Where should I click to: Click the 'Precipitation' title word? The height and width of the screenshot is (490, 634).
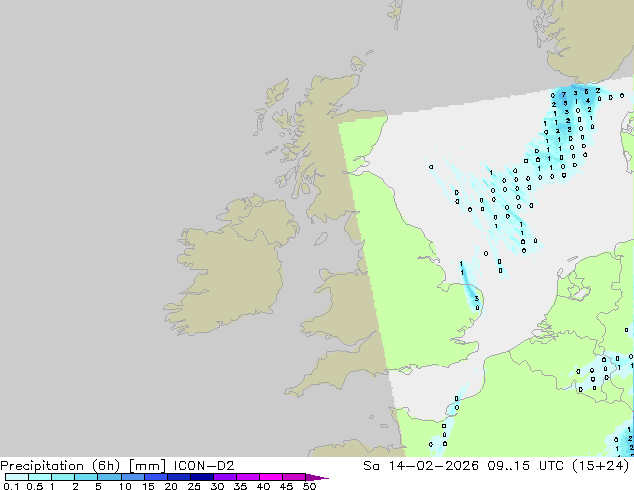[42, 466]
